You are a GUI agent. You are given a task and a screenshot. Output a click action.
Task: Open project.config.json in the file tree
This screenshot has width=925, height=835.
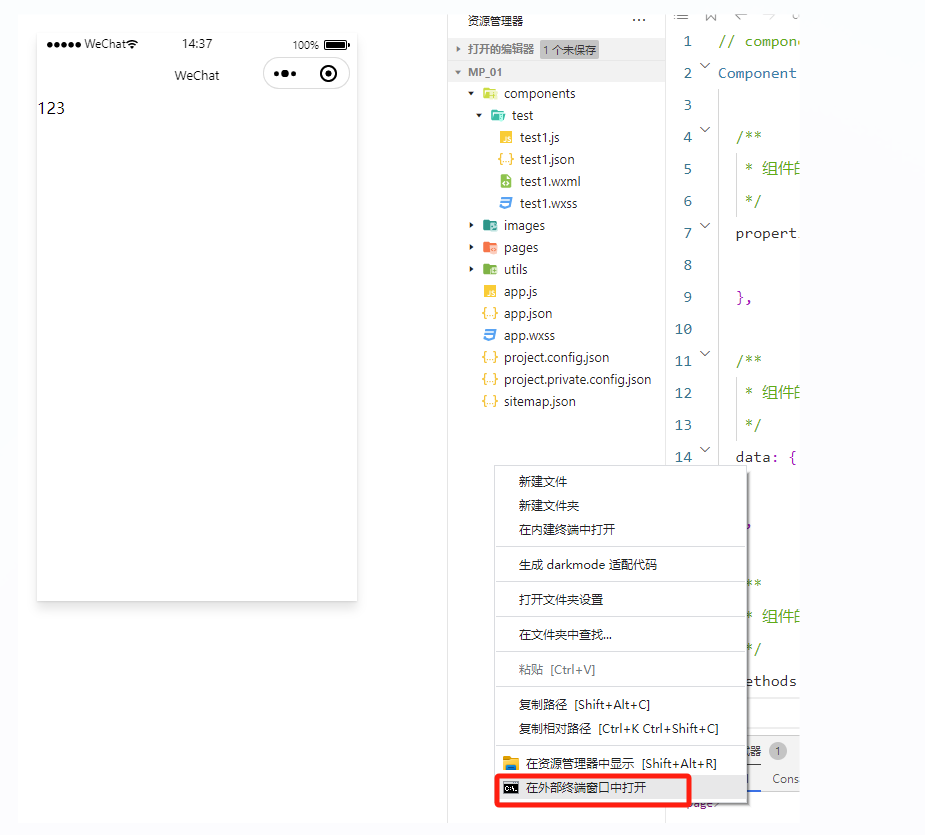click(x=556, y=357)
